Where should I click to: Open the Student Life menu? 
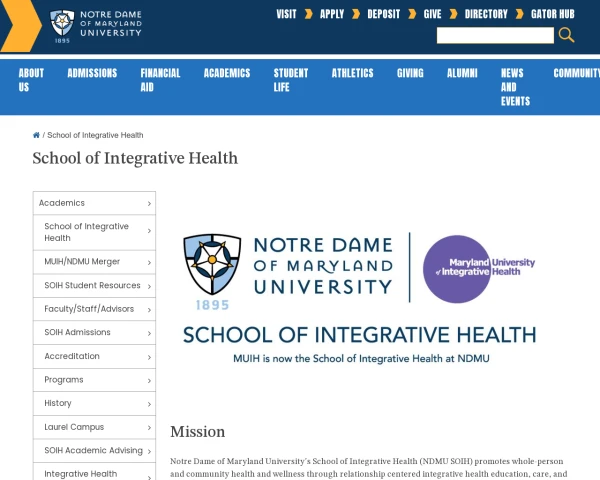pos(291,80)
